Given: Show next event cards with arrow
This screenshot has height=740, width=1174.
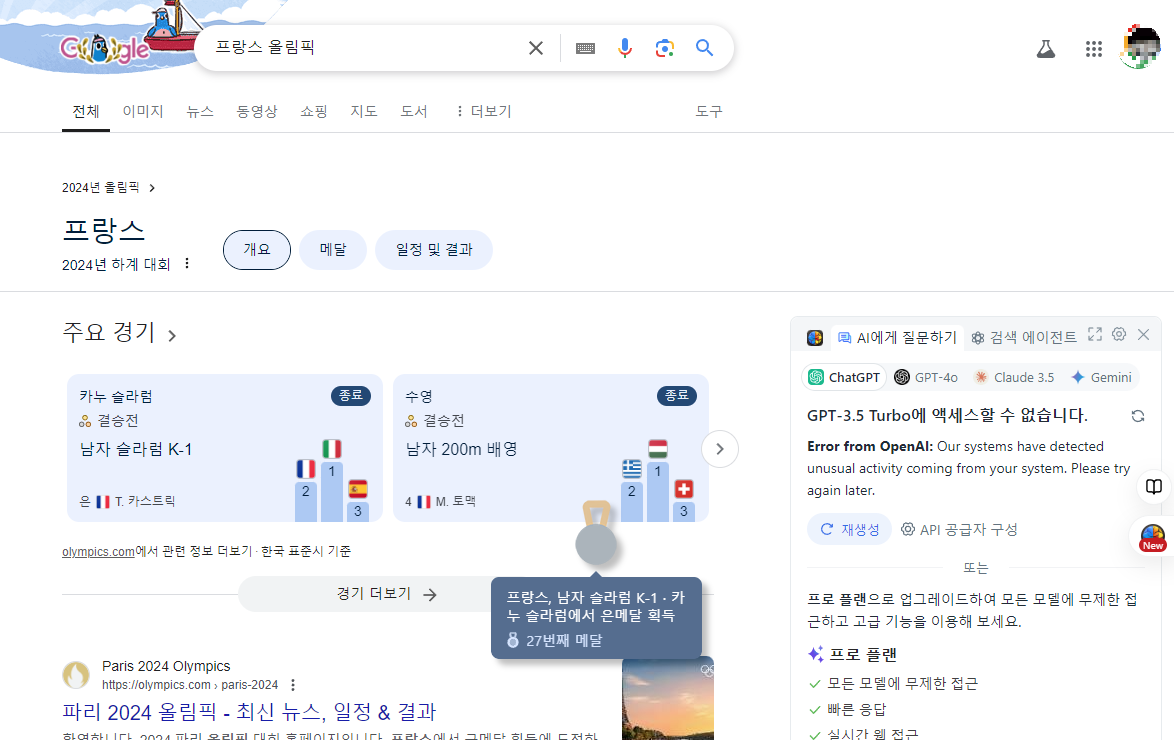Looking at the screenshot, I should click(720, 449).
